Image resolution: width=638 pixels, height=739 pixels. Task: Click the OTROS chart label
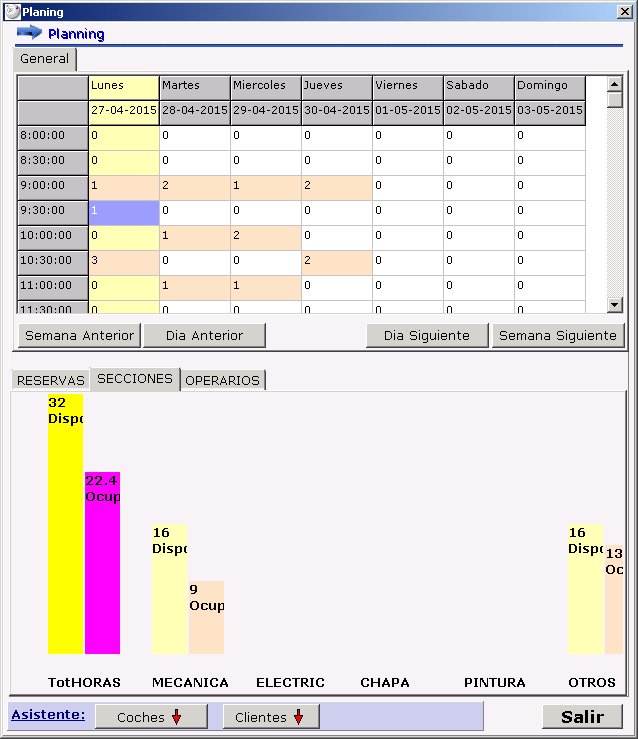[x=592, y=682]
